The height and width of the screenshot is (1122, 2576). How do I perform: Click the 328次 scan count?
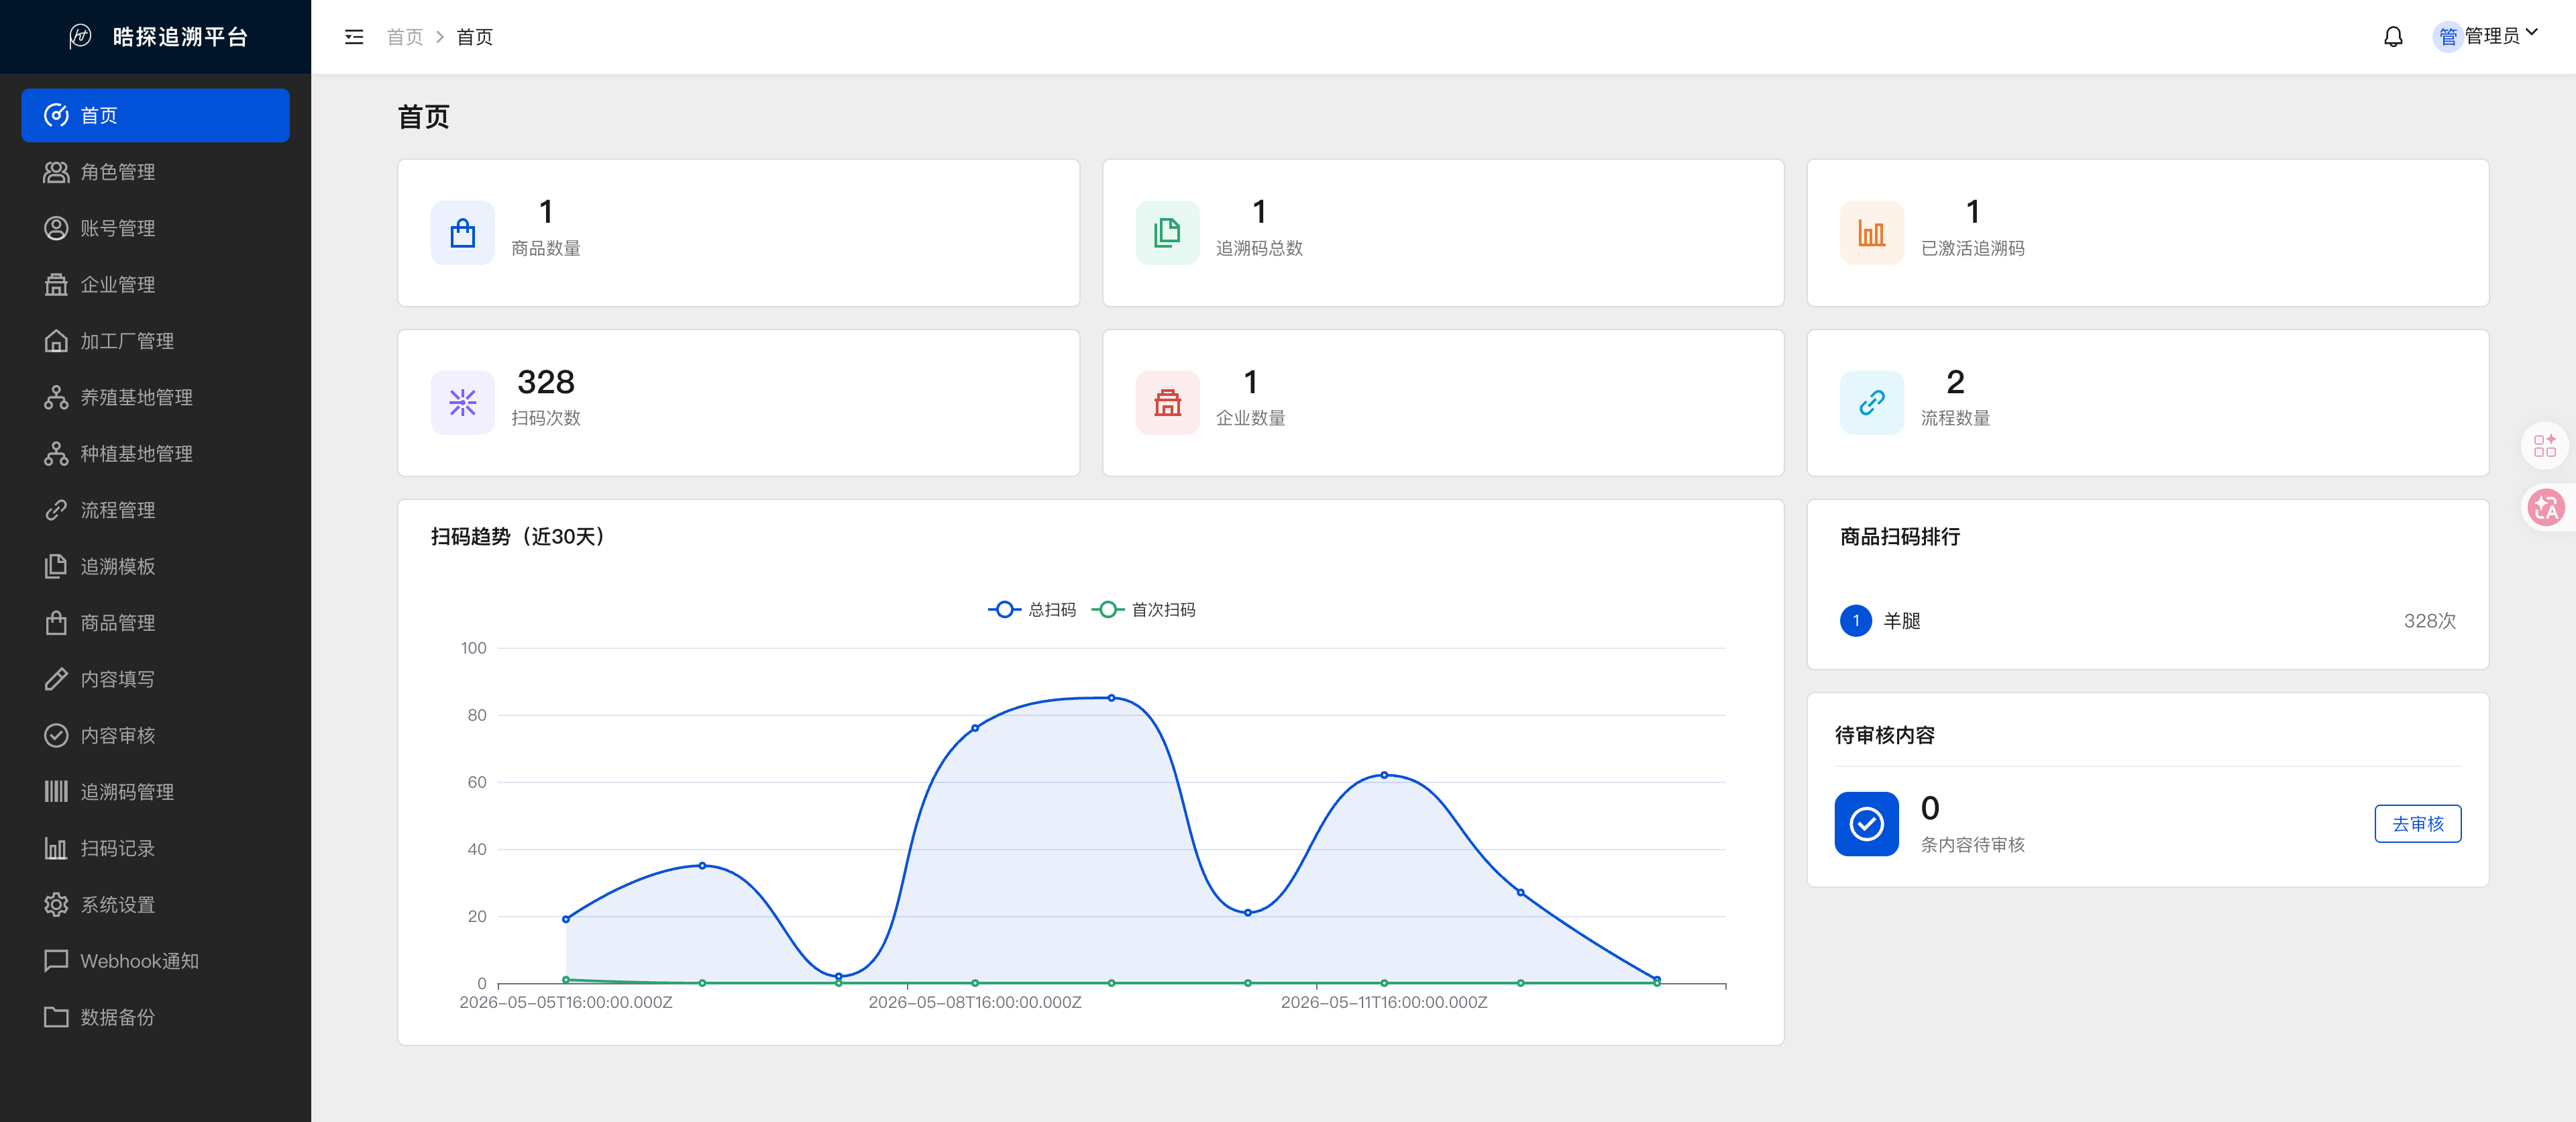[x=2429, y=621]
